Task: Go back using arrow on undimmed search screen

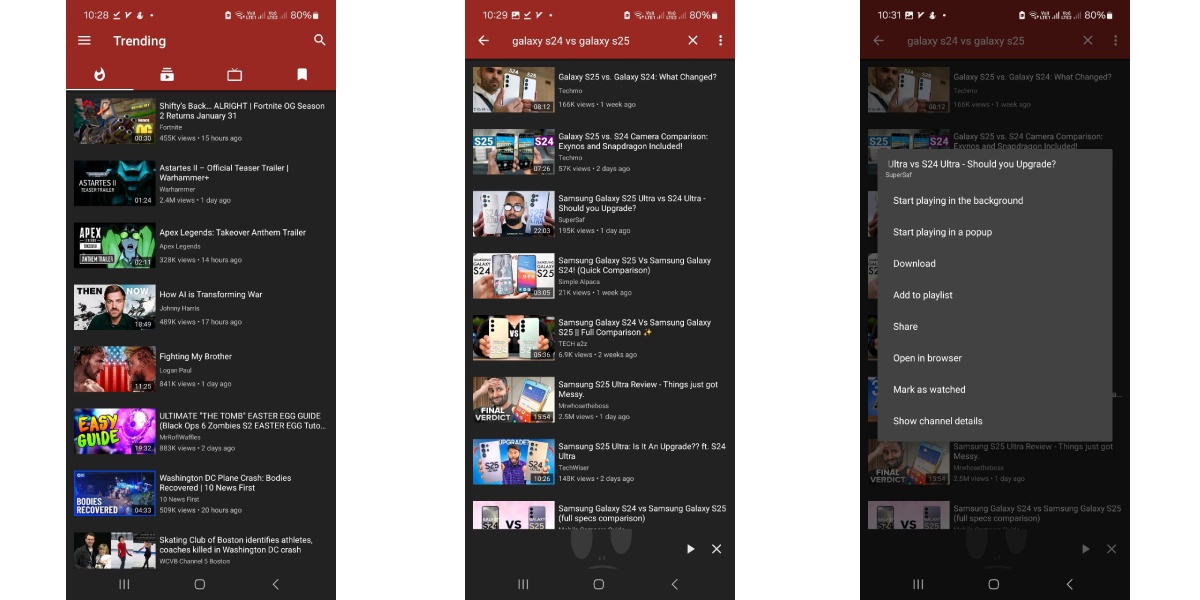Action: coord(484,41)
